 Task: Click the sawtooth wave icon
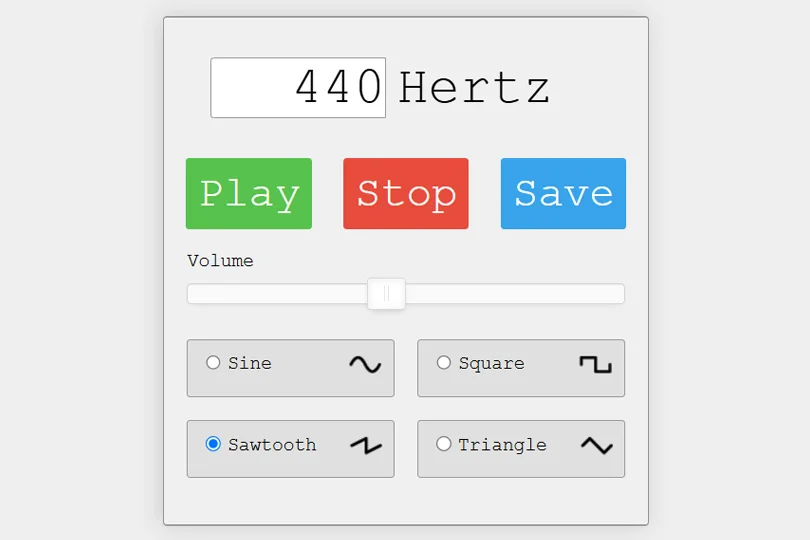pos(366,446)
